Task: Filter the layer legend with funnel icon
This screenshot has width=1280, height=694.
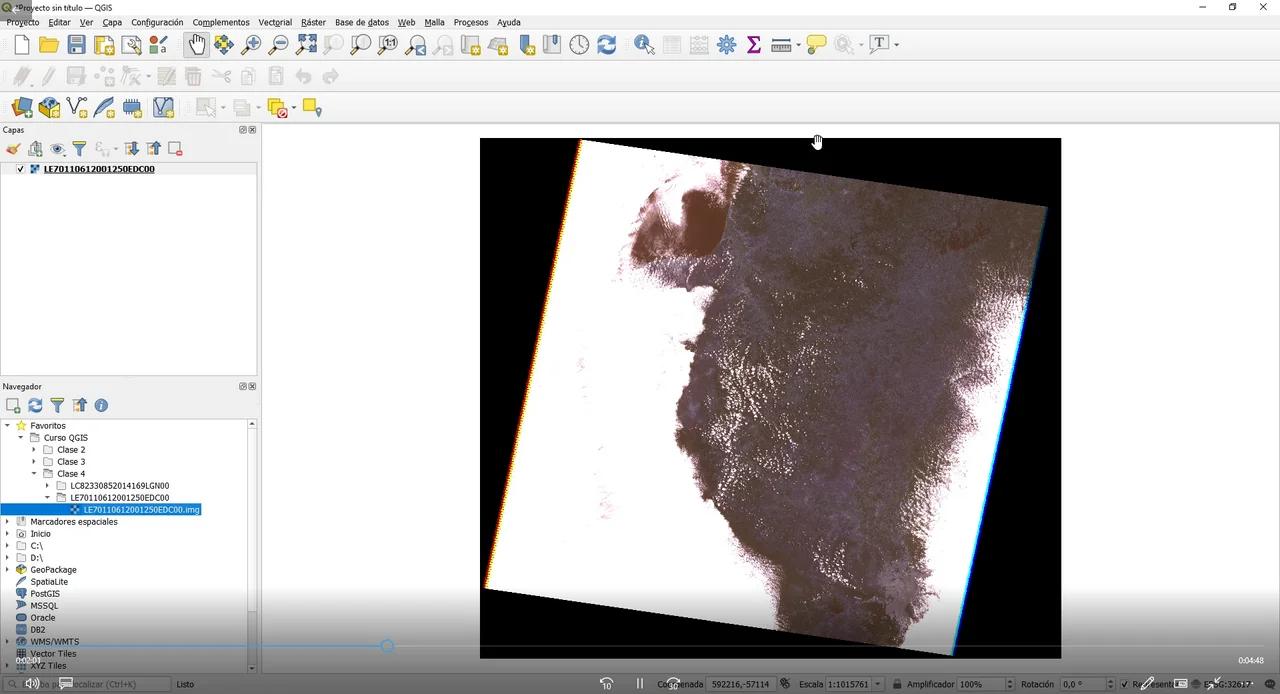Action: click(79, 149)
